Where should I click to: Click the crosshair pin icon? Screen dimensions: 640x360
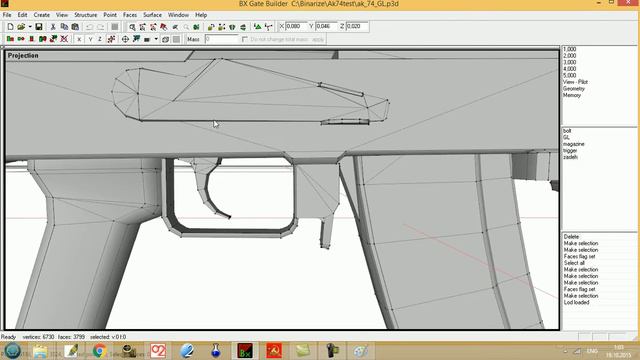click(x=125, y=39)
